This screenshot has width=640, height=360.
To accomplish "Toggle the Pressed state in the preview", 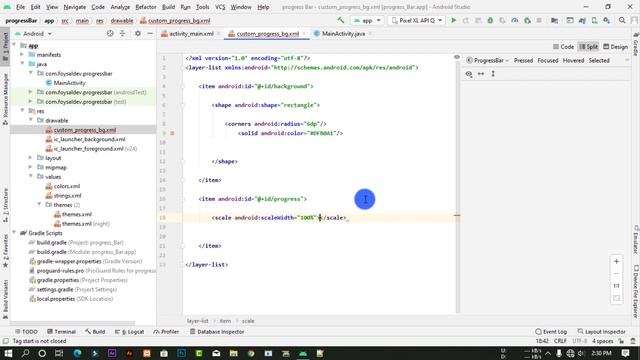I will [523, 60].
